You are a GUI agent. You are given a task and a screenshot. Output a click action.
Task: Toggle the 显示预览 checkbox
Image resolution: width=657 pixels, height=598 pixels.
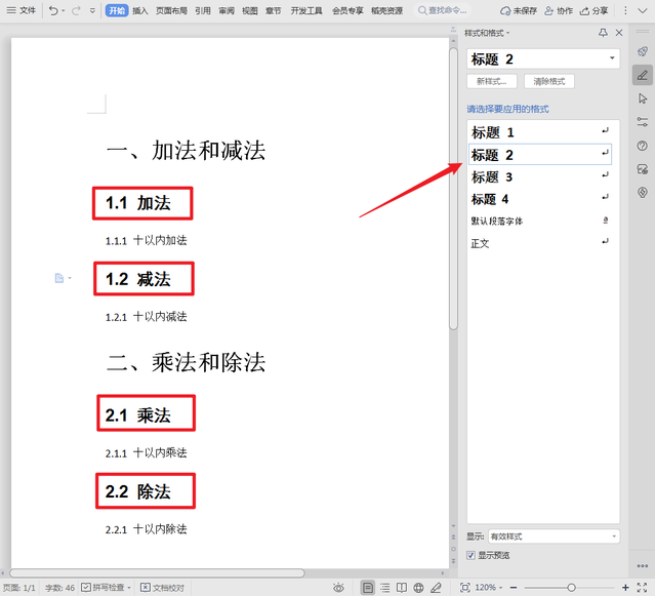(471, 555)
